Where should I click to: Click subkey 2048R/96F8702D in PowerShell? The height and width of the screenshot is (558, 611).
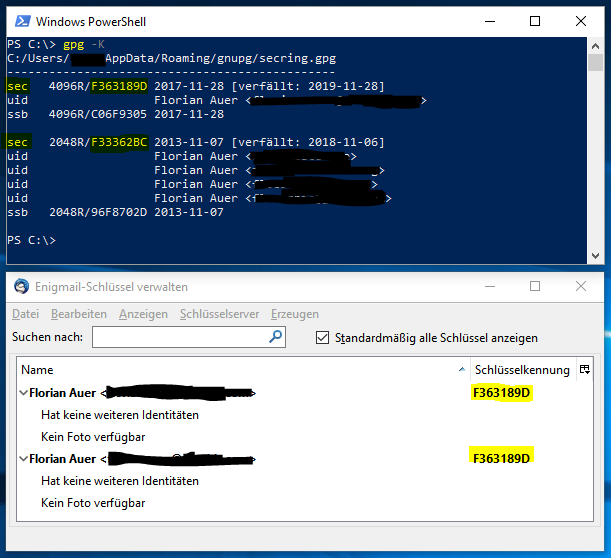(x=98, y=212)
